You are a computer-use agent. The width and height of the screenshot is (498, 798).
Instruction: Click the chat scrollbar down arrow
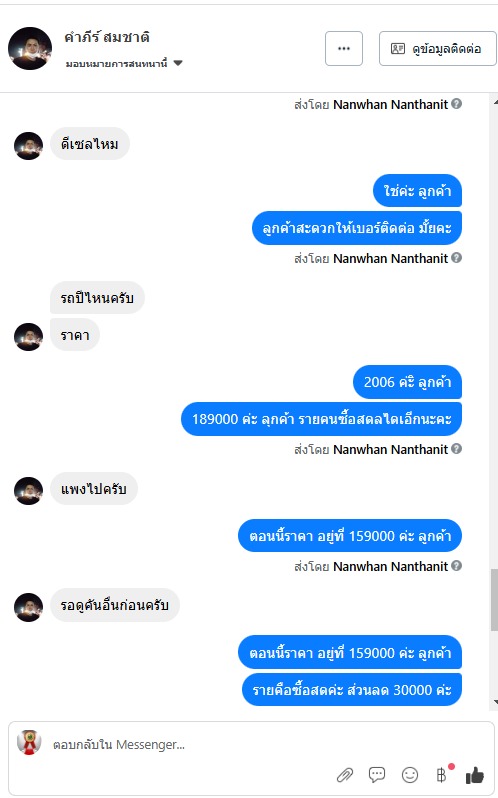click(x=495, y=703)
